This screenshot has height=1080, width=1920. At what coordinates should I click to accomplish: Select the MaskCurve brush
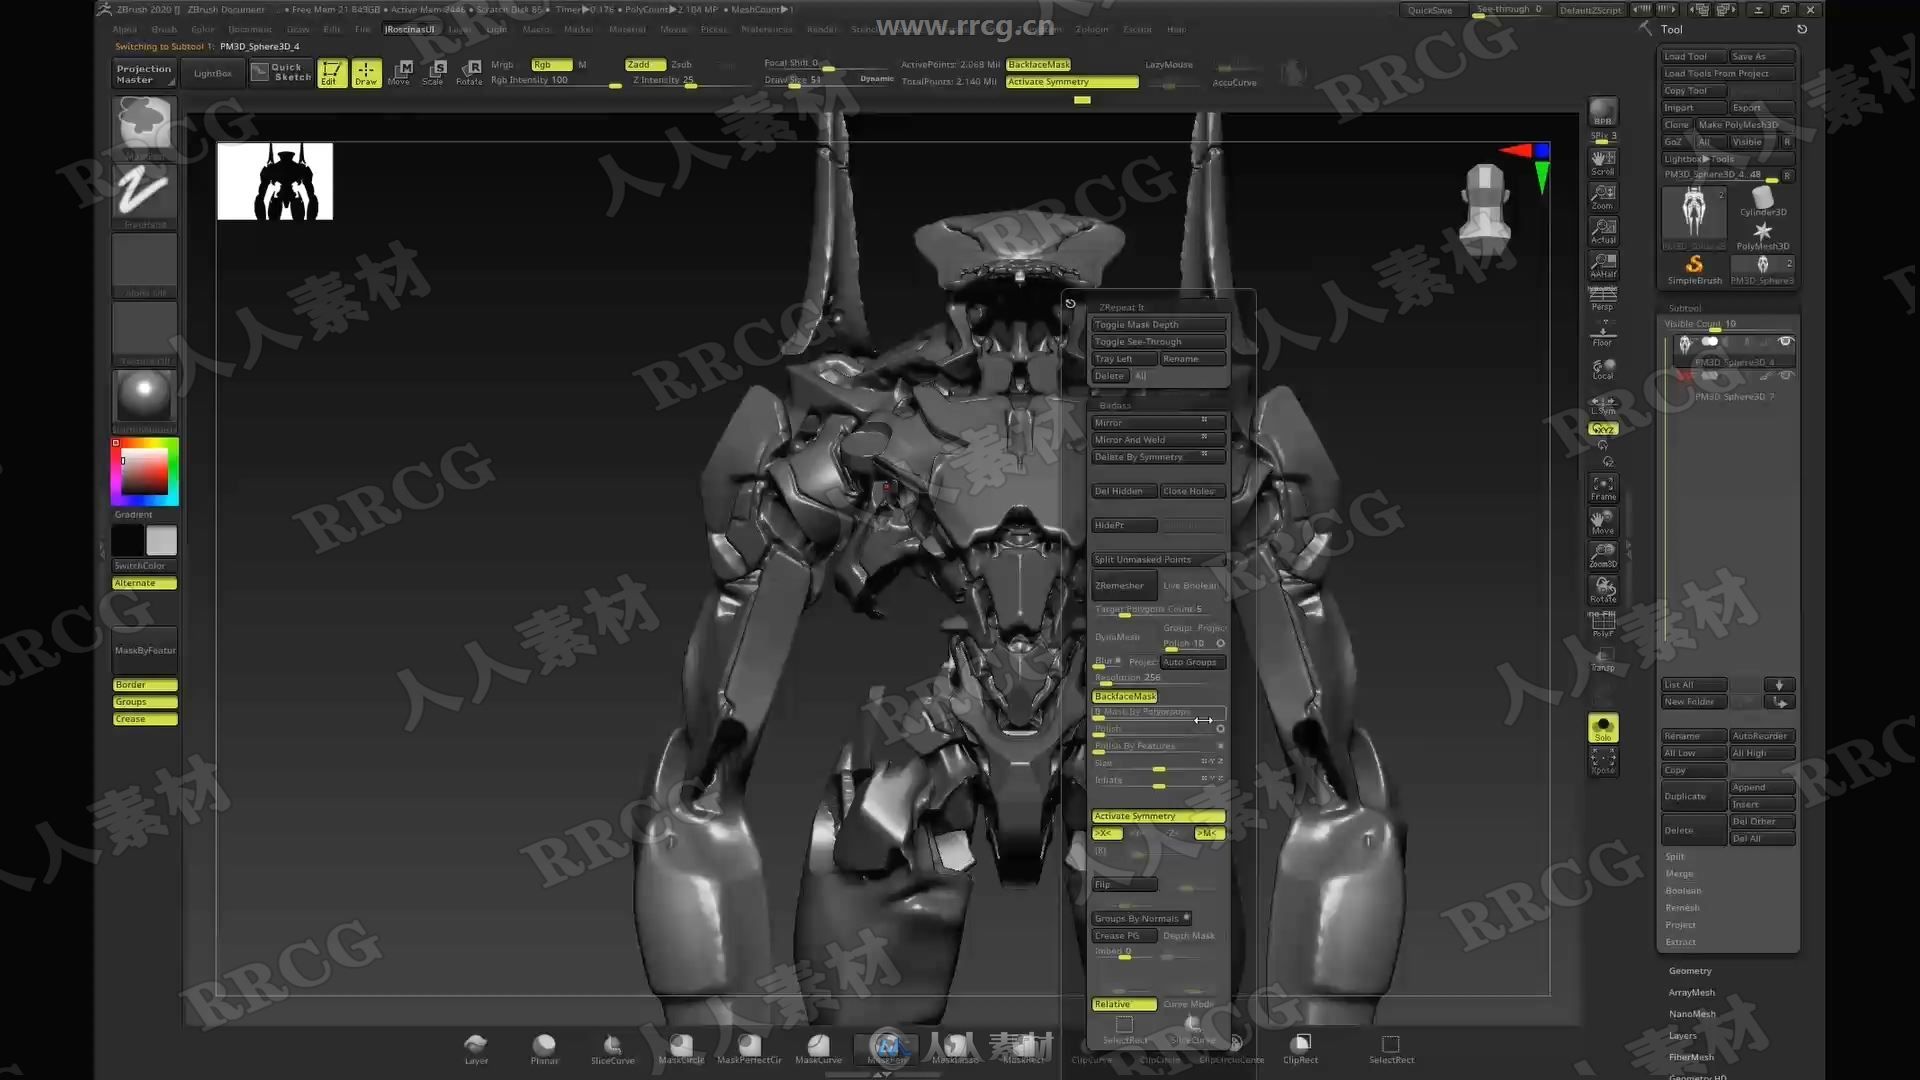(x=818, y=1049)
